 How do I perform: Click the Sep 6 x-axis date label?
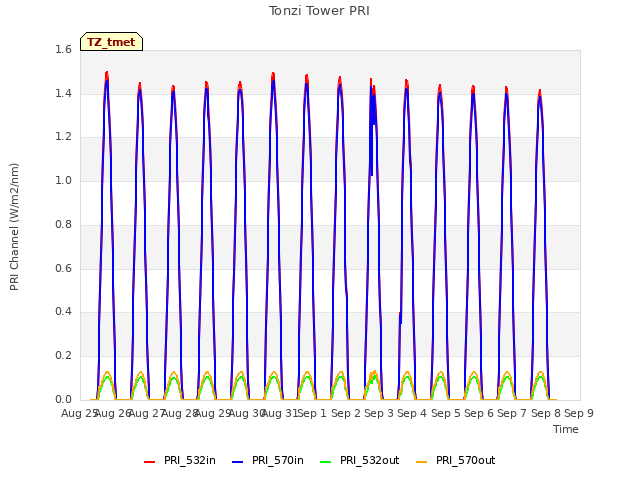(x=479, y=413)
